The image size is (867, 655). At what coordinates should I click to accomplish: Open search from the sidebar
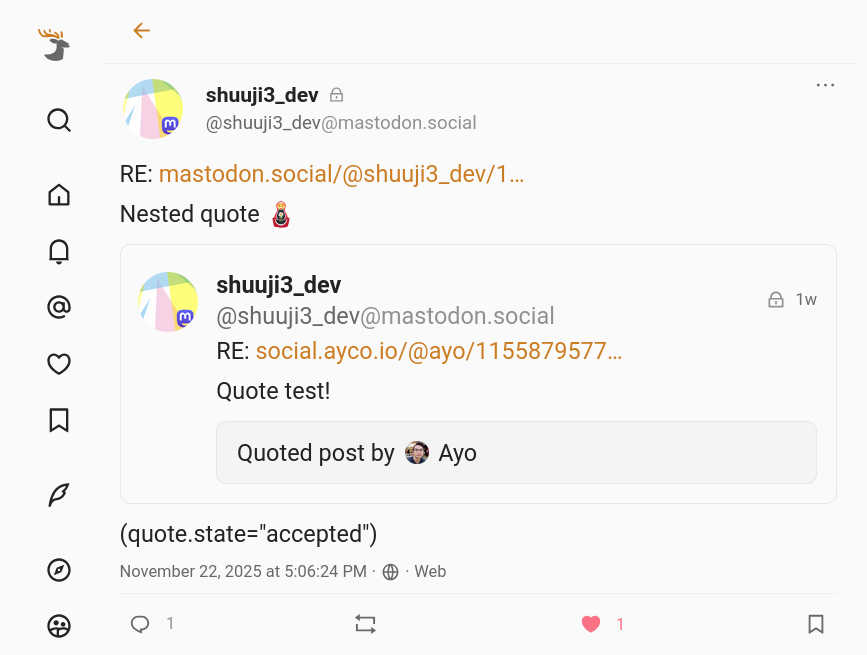[59, 120]
